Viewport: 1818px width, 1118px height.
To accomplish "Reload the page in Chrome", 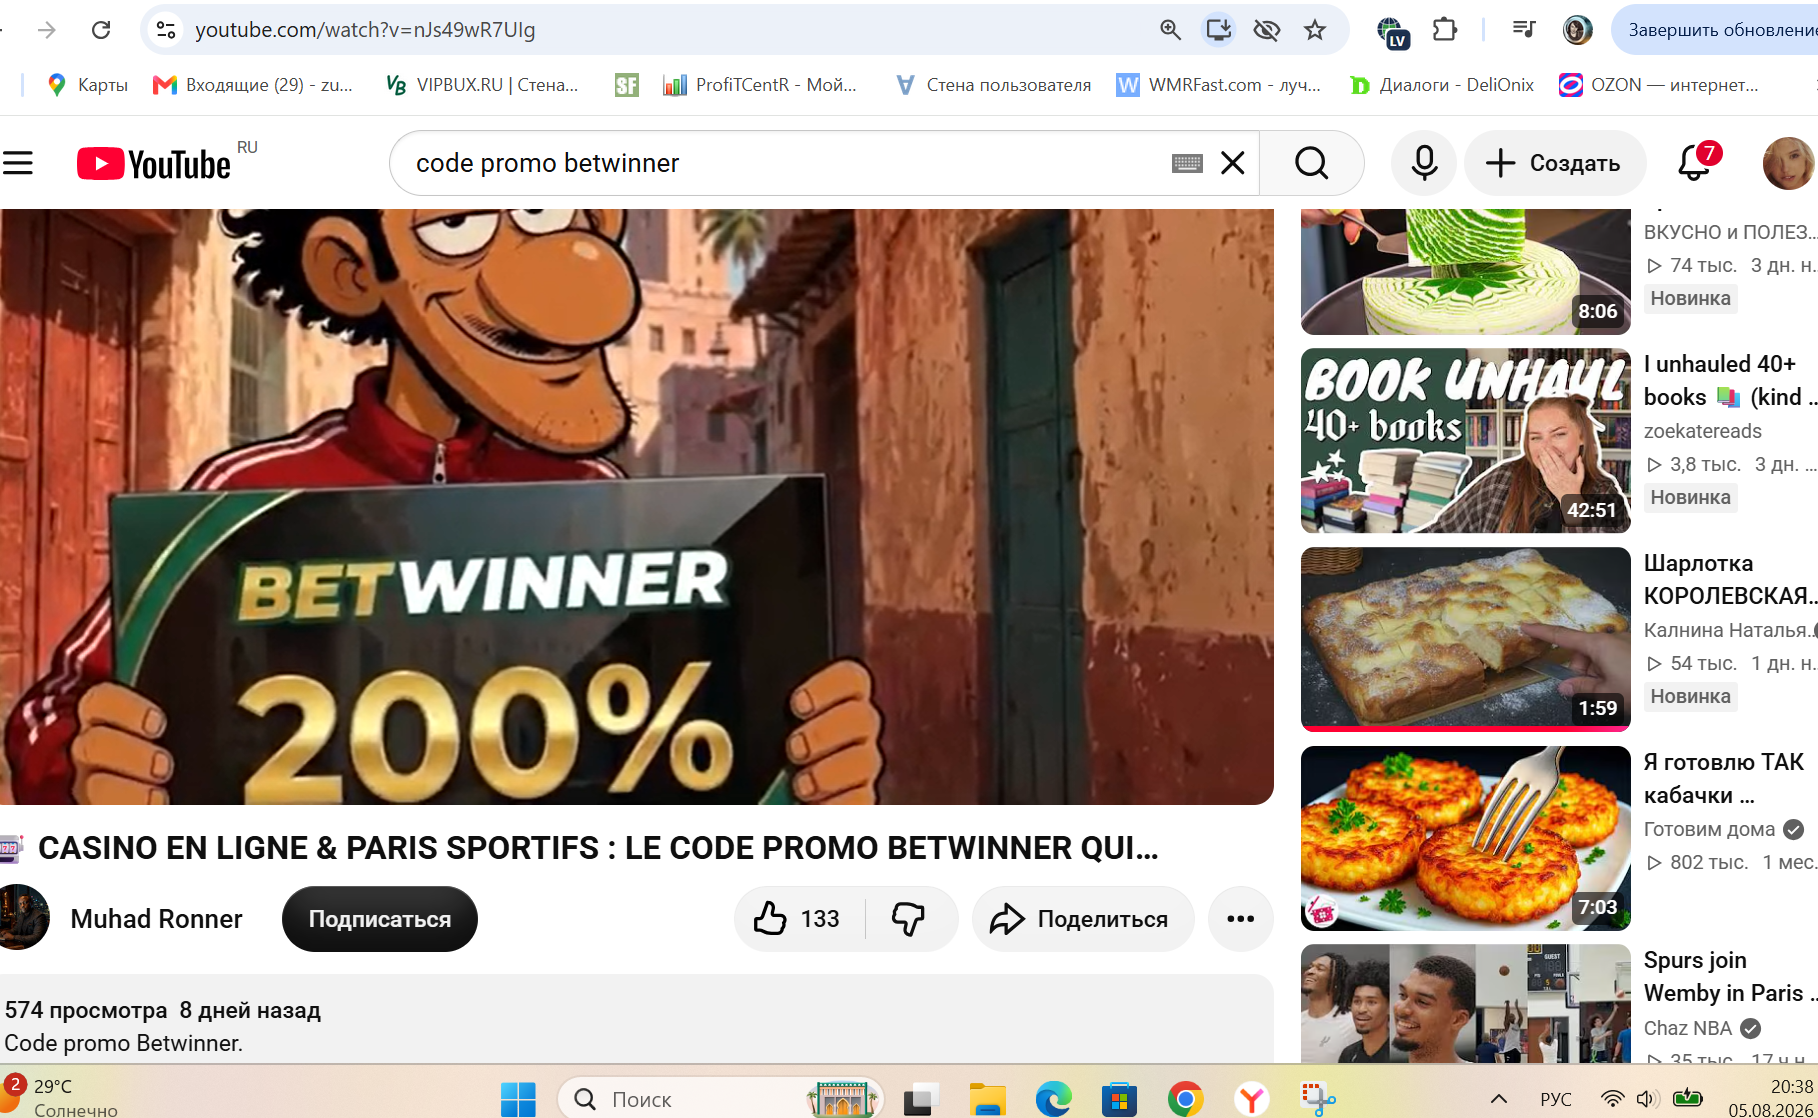I will pos(101,30).
